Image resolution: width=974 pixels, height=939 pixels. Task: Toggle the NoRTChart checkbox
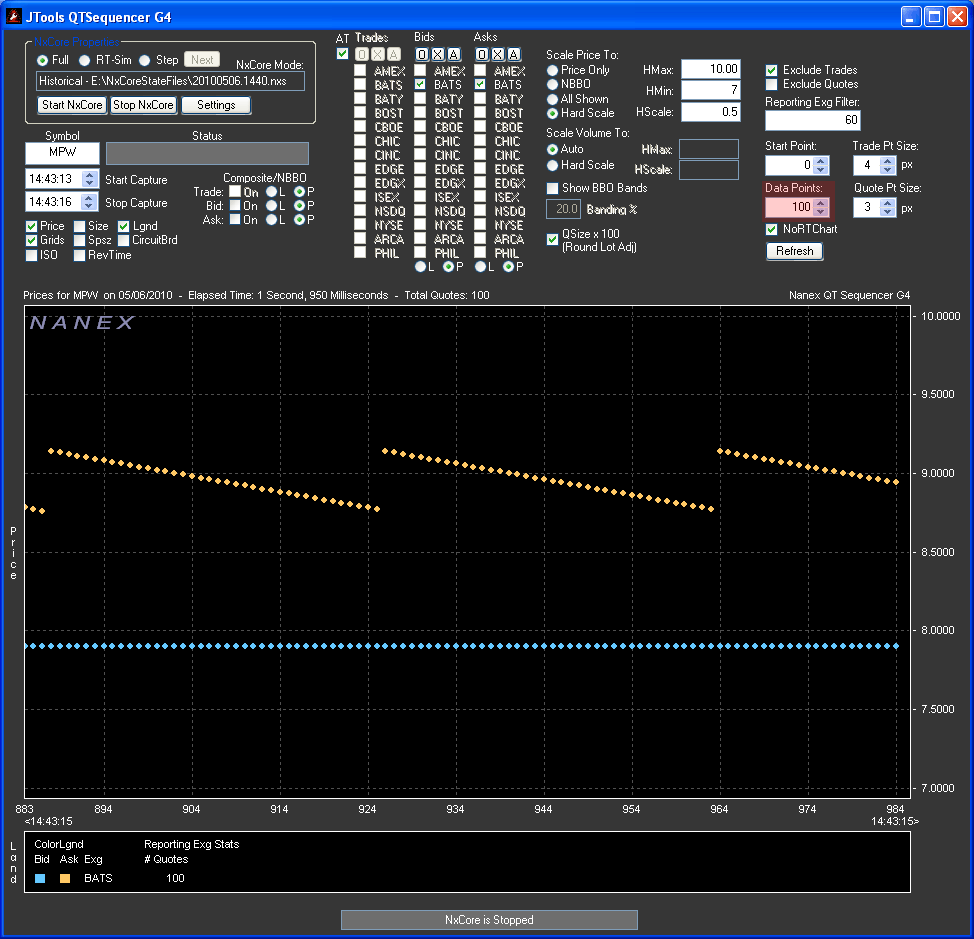(x=771, y=229)
